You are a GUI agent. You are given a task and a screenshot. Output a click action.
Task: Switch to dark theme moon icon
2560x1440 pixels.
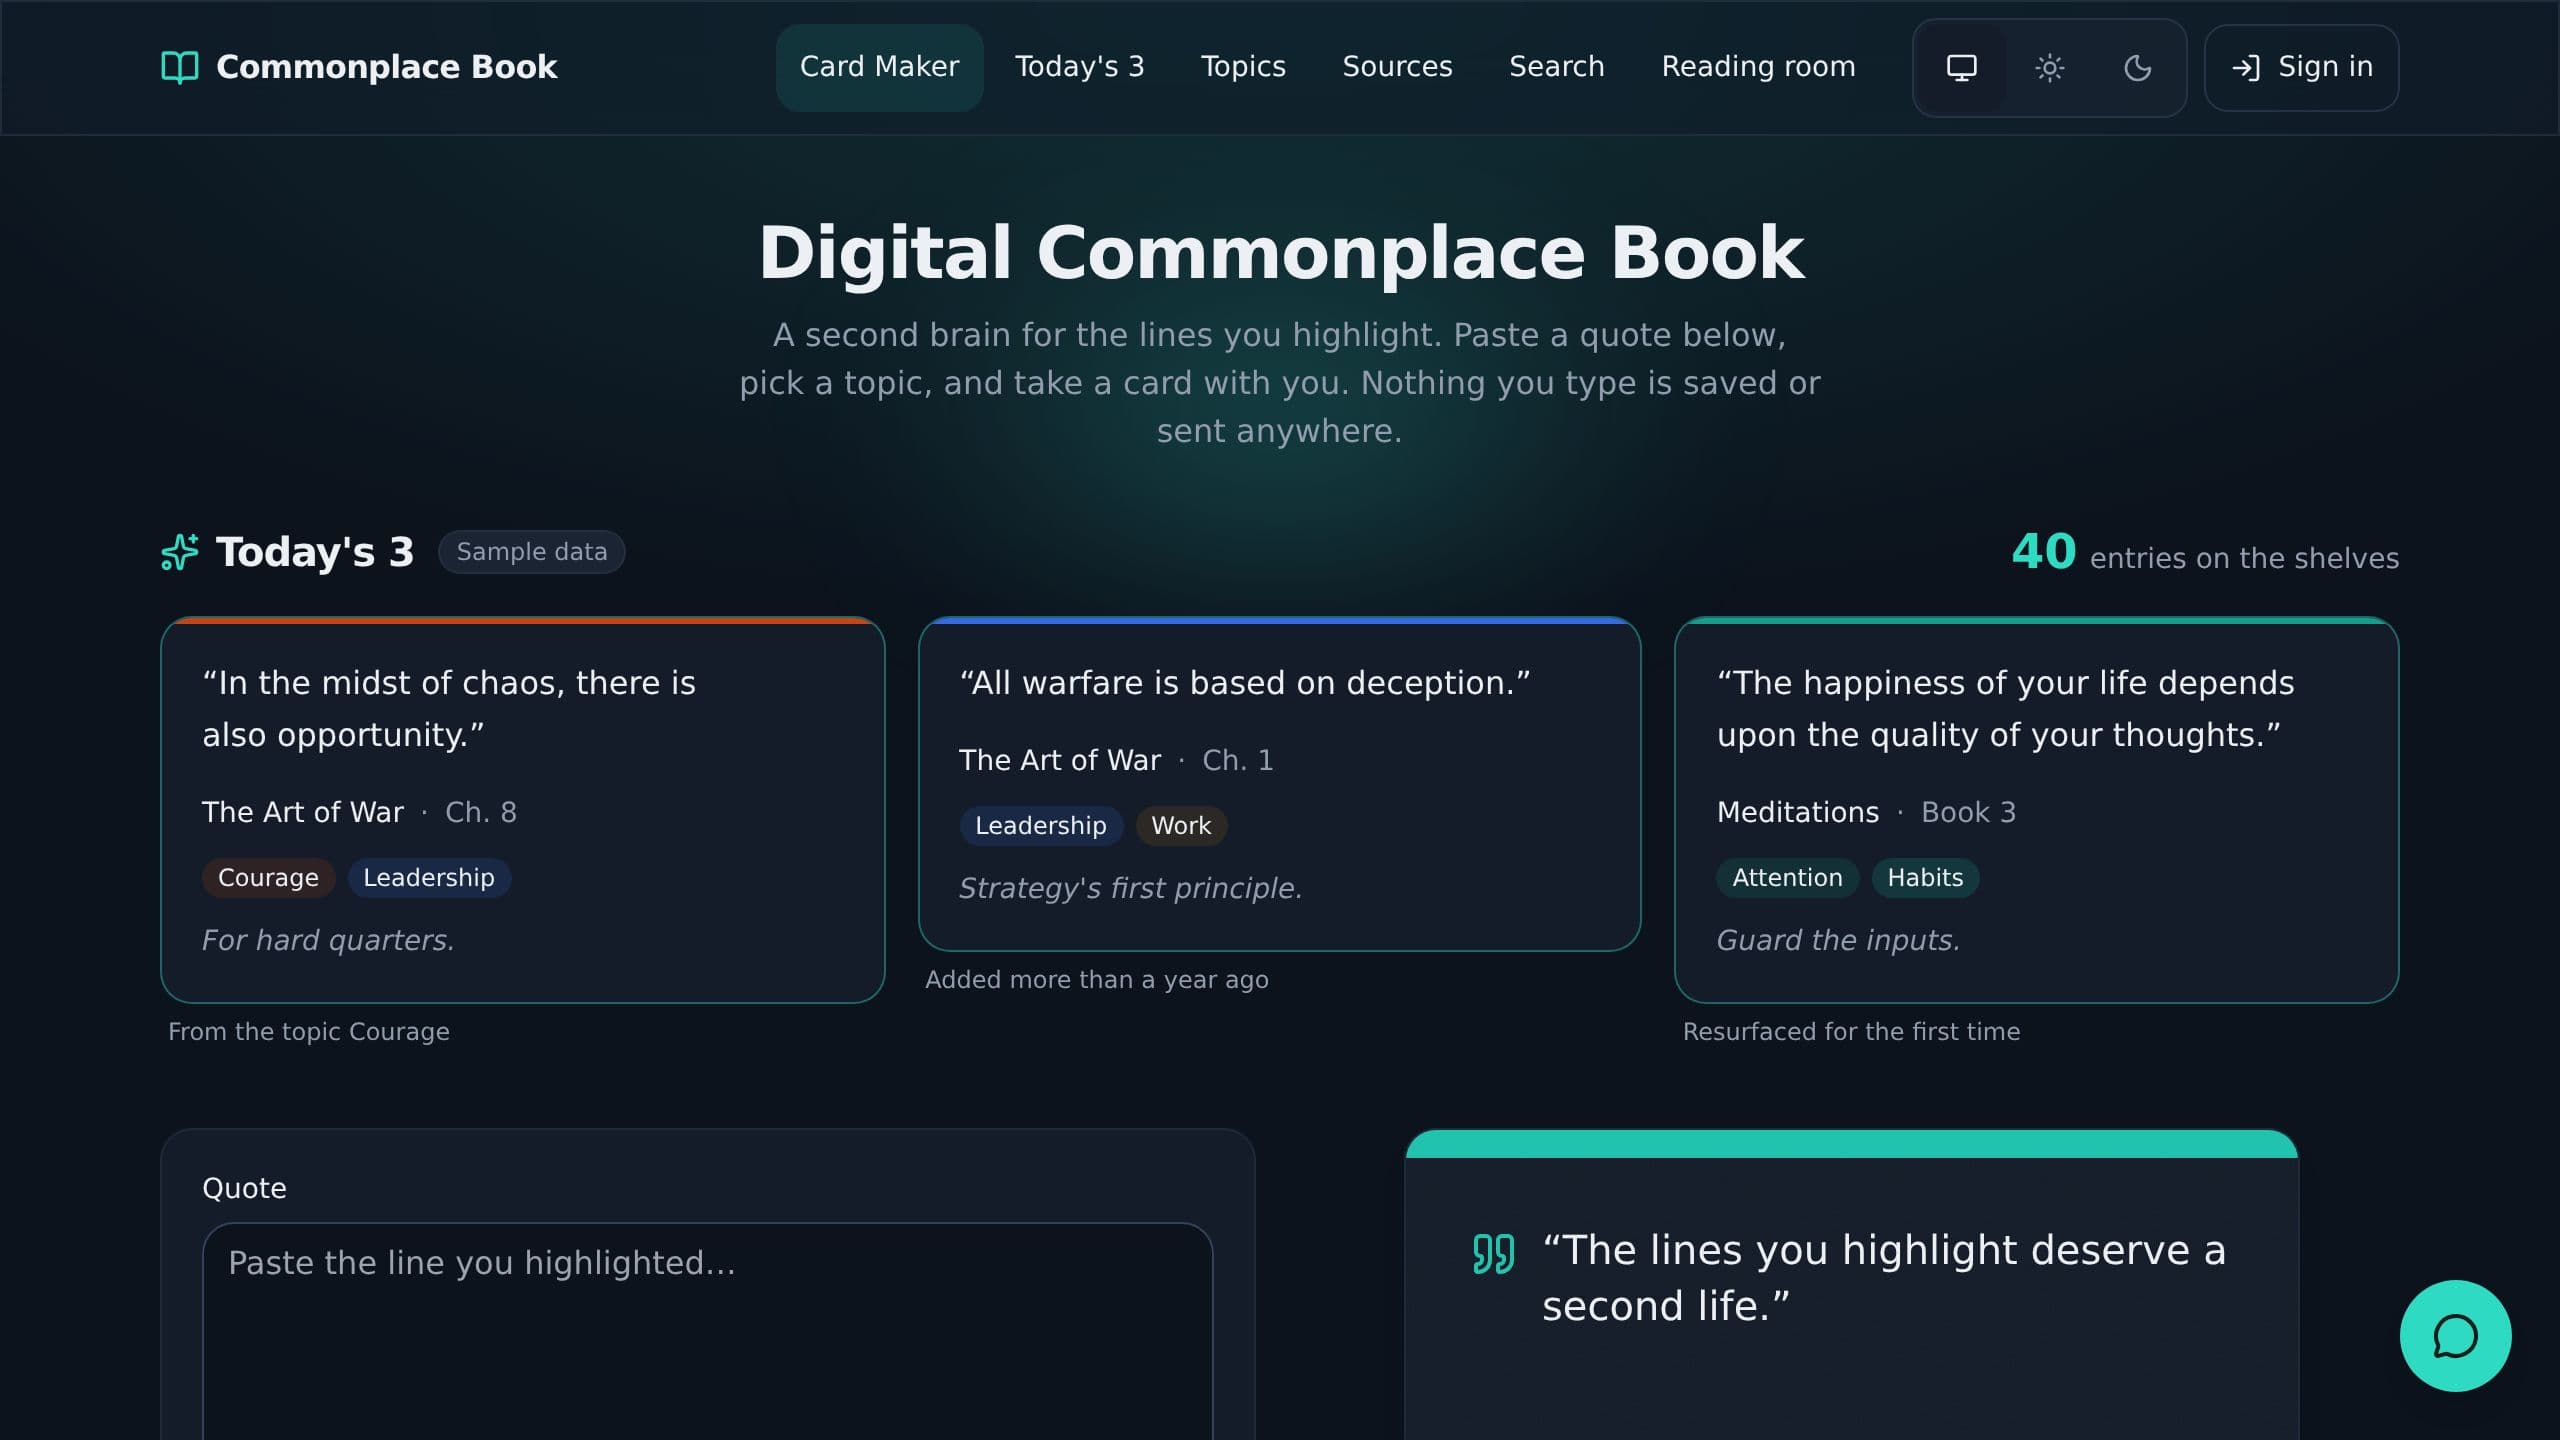(2137, 68)
